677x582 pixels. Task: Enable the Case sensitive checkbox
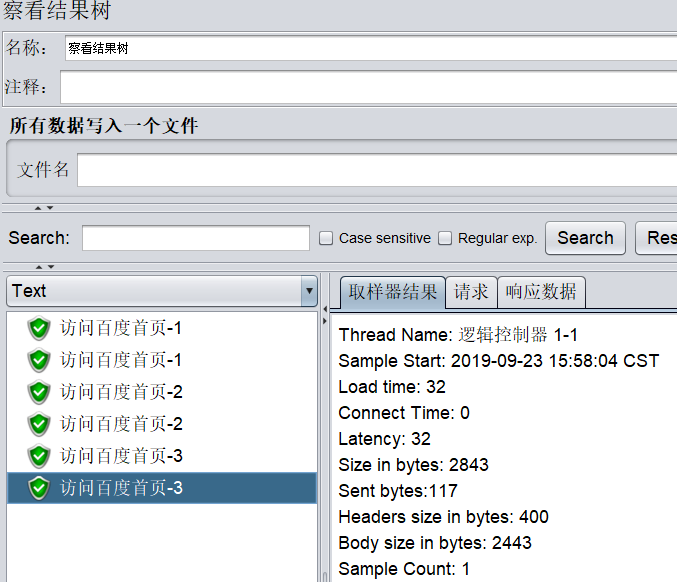pyautogui.click(x=326, y=238)
